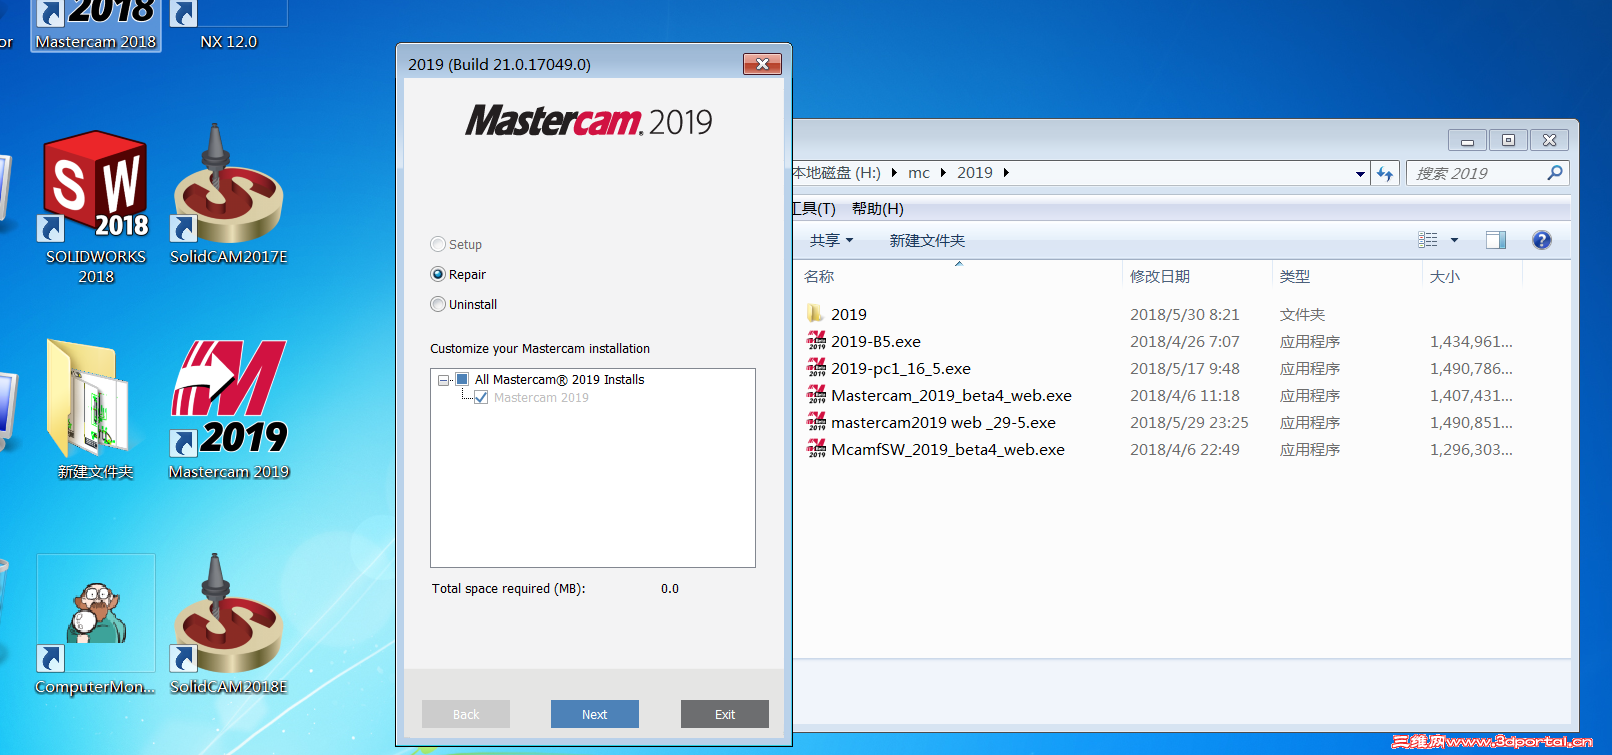Sort files by 名称 column header
Viewport: 1612px width, 755px height.
[819, 276]
